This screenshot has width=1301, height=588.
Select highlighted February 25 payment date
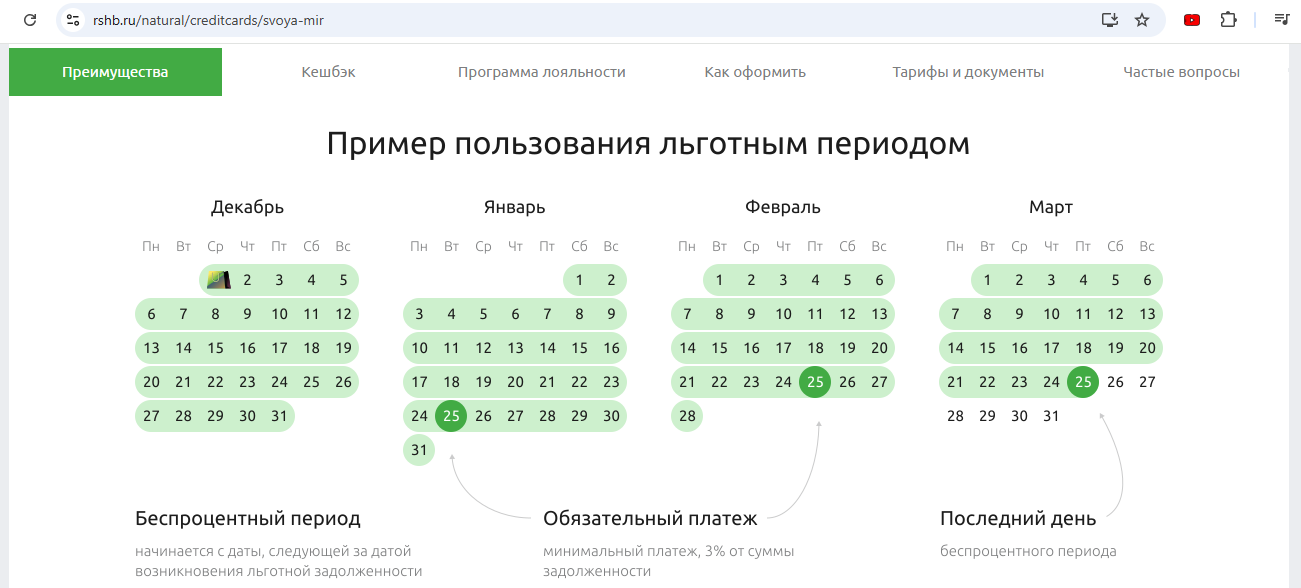coord(815,382)
